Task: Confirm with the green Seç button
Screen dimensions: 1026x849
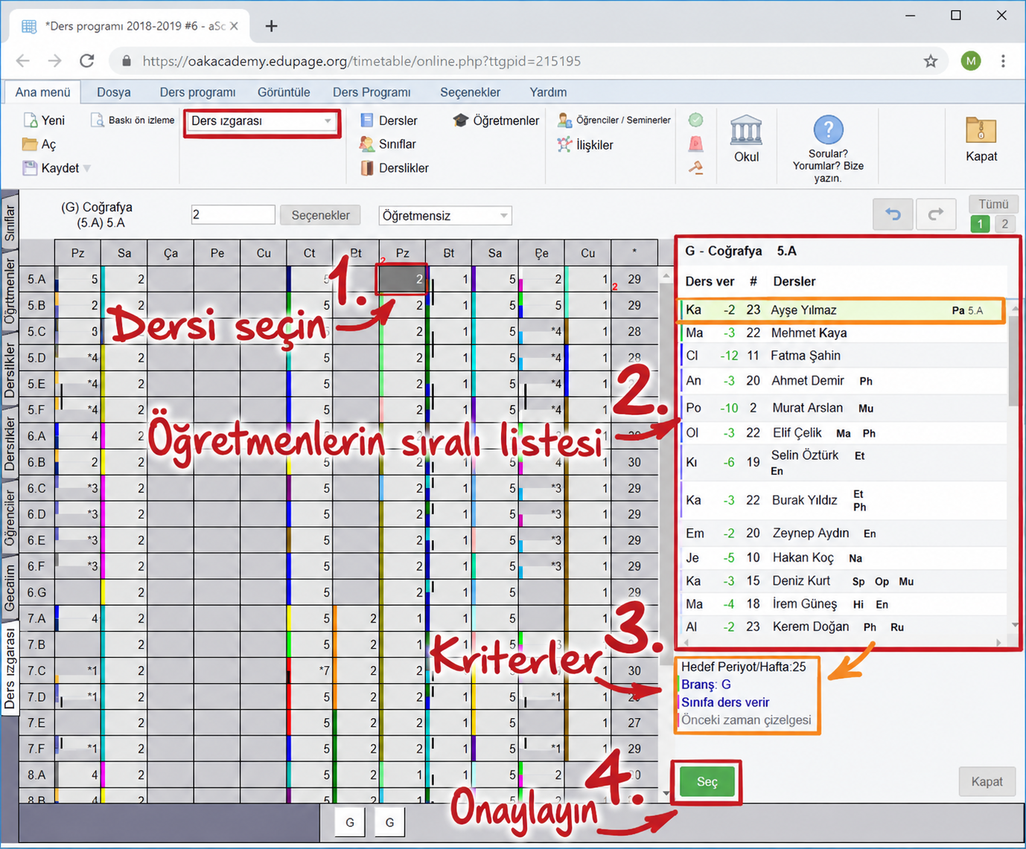Action: pyautogui.click(x=707, y=782)
